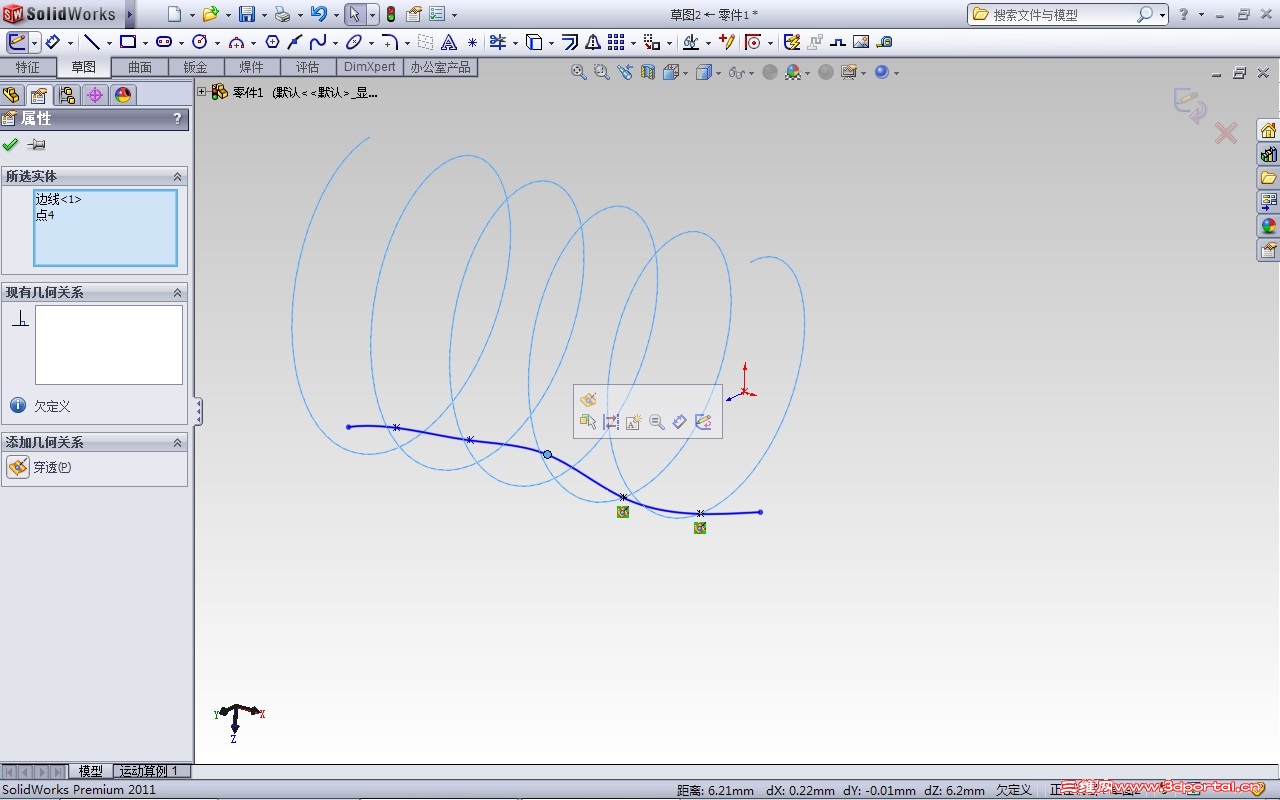The image size is (1280, 800).
Task: Switch to the 钣金 tab
Action: coord(196,67)
